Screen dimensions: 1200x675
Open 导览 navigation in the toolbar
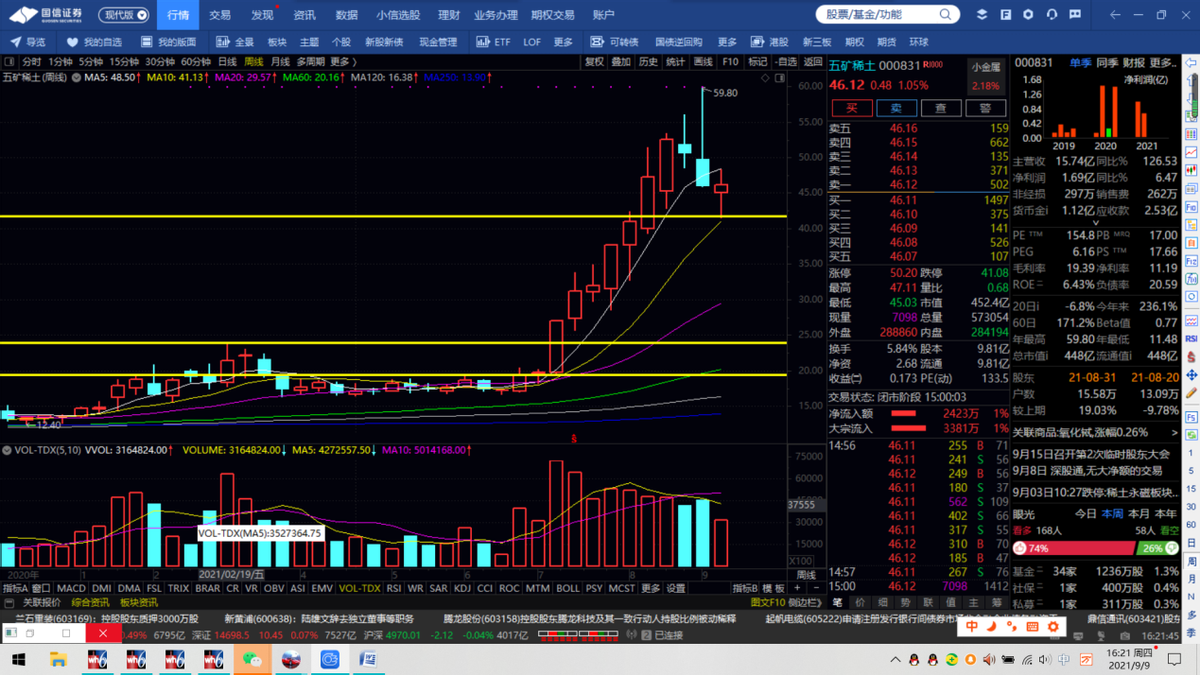(28, 42)
